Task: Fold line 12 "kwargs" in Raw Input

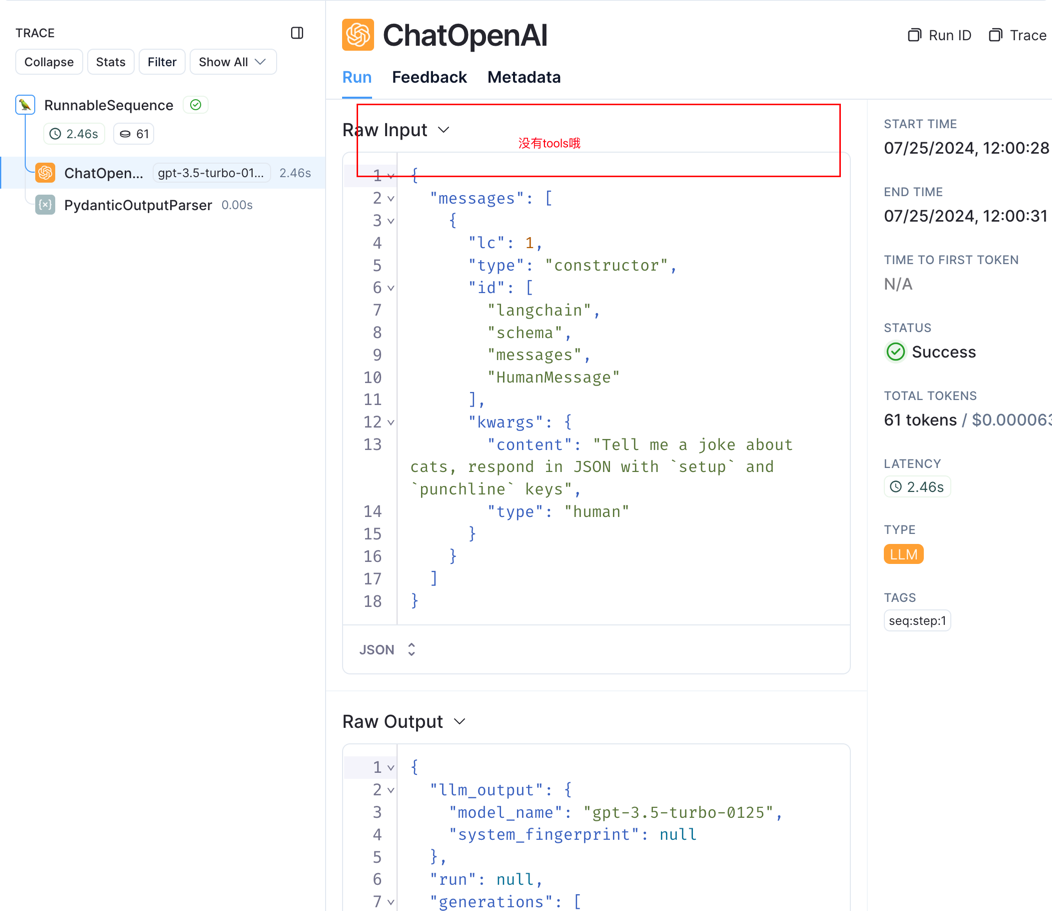Action: [x=390, y=422]
